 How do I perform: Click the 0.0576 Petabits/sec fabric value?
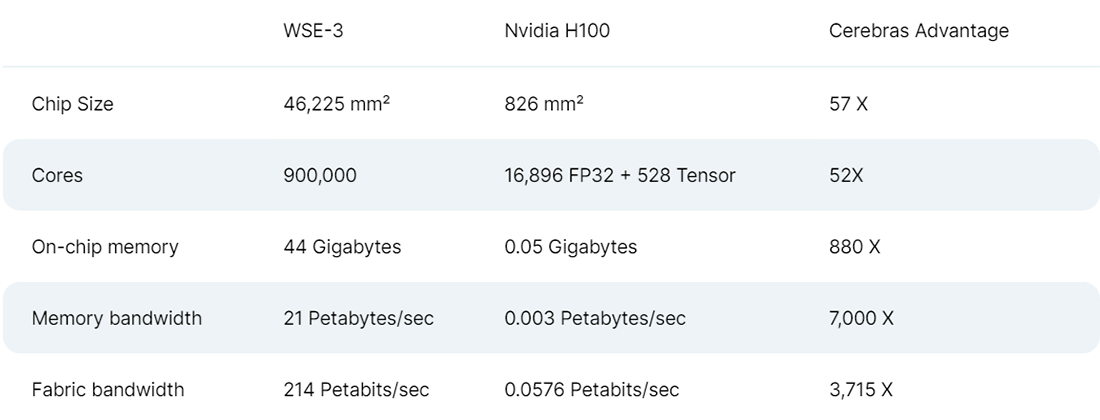[591, 390]
